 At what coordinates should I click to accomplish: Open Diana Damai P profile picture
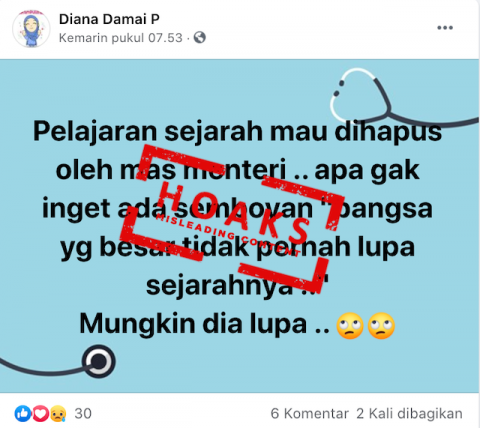(31, 28)
